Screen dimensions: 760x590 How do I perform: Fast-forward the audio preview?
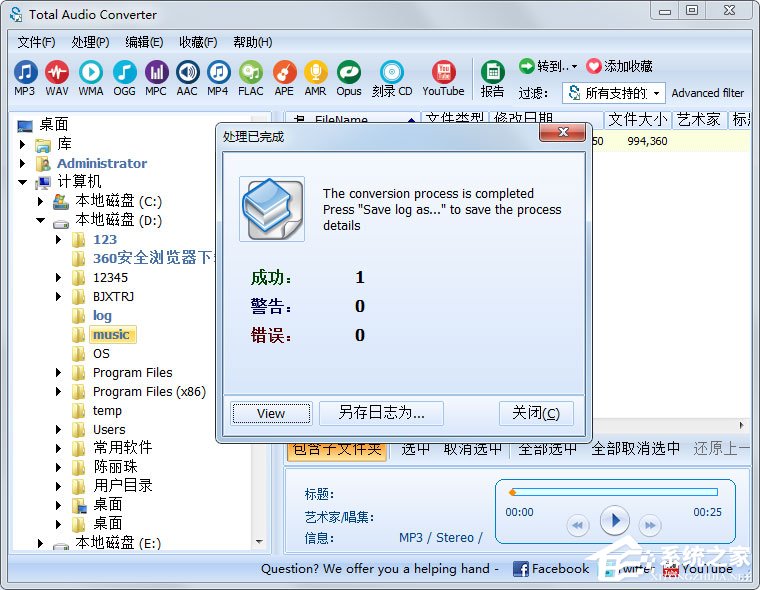(x=650, y=525)
